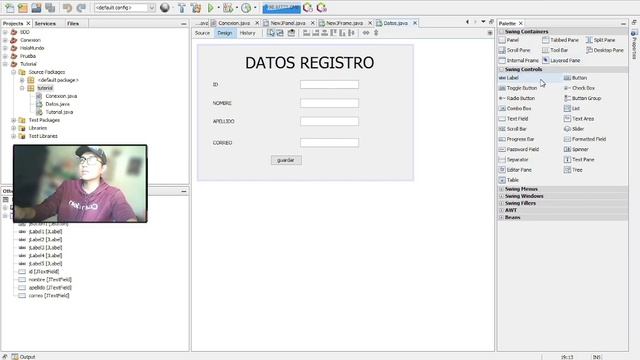This screenshot has height=360, width=640.
Task: Toggle Connection Mode in design toolbar
Action: point(280,33)
